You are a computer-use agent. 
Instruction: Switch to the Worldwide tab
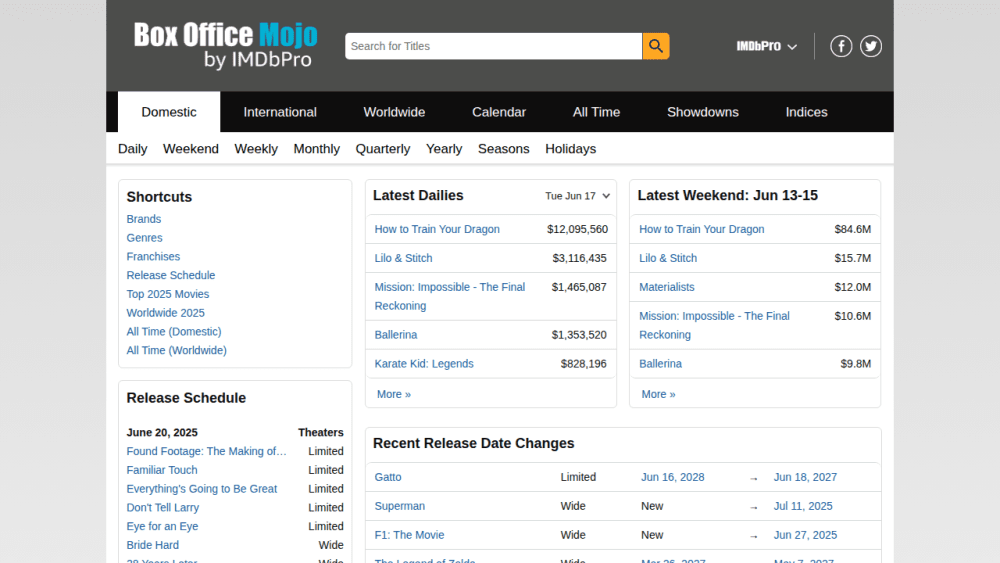(x=394, y=112)
